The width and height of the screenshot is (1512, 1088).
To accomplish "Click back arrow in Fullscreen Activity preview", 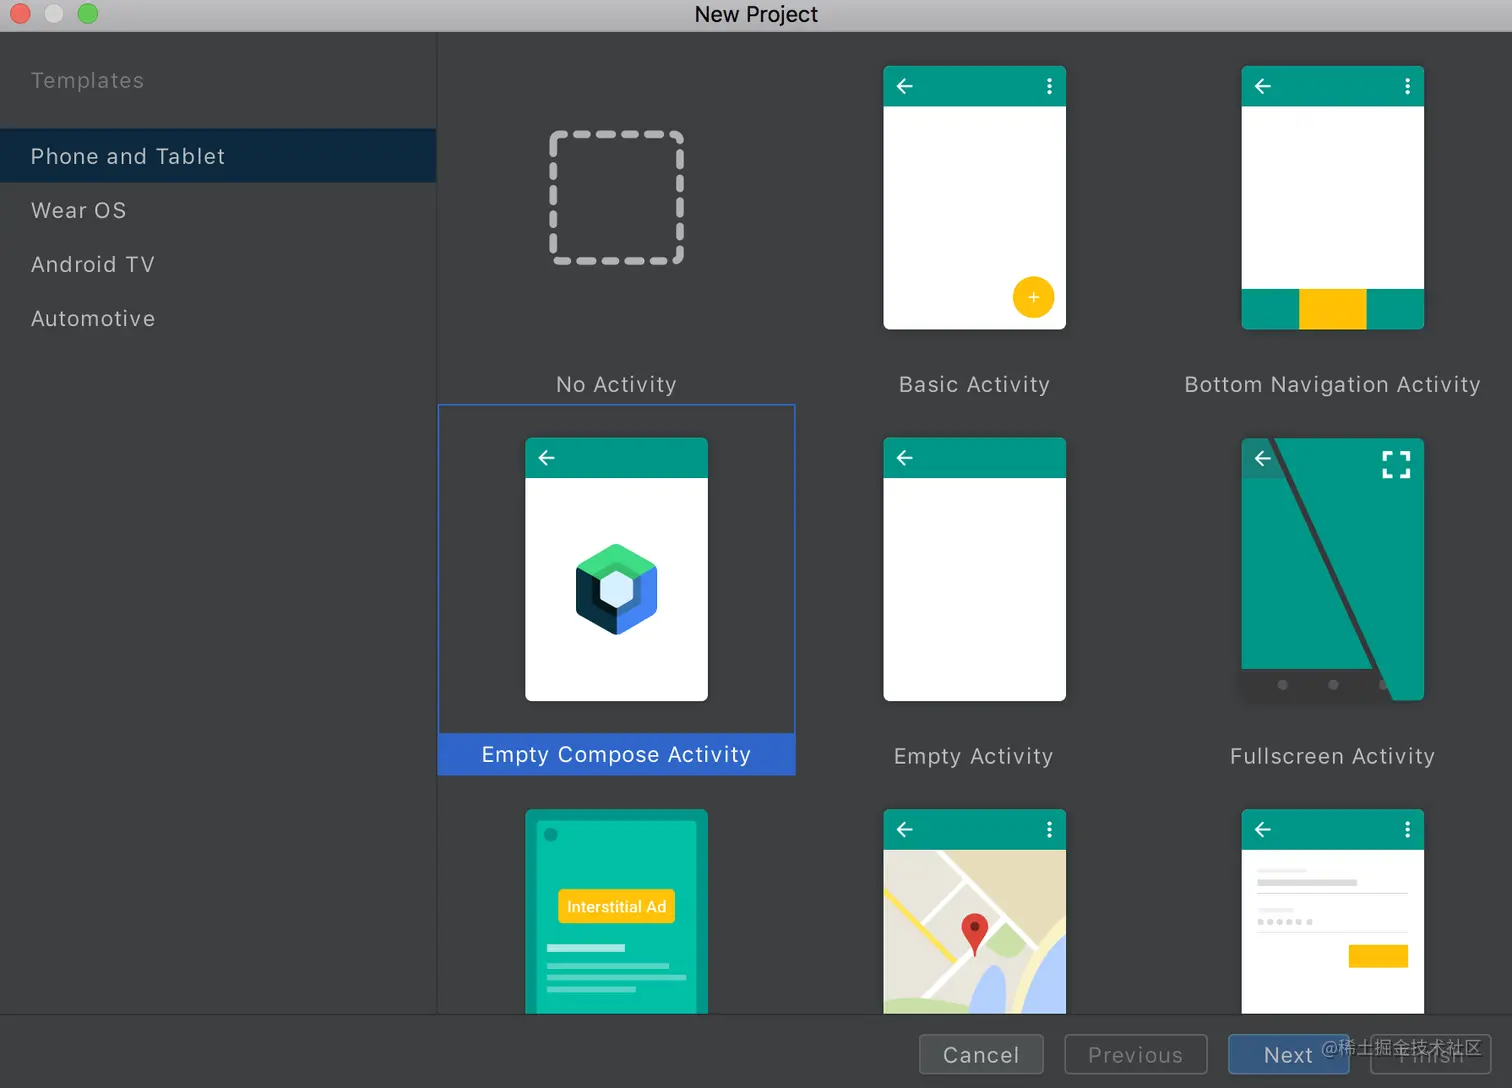I will click(x=1263, y=458).
